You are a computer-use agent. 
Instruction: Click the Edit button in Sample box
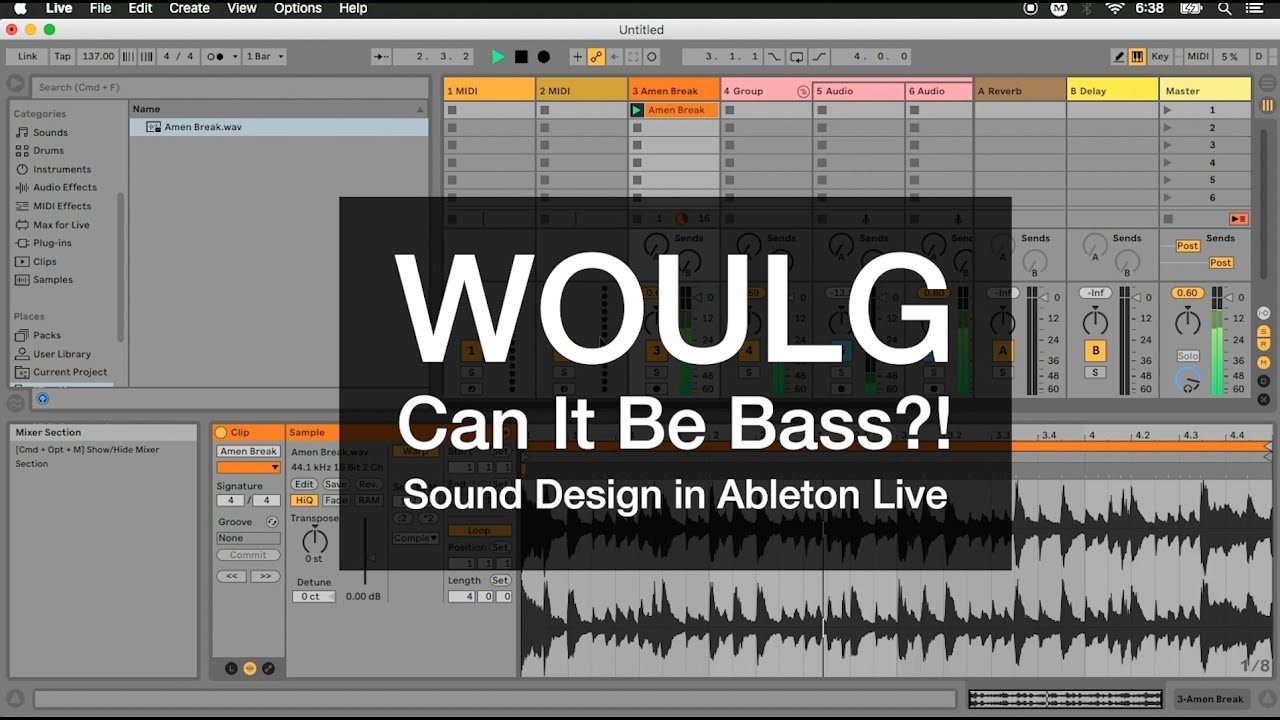(x=304, y=484)
